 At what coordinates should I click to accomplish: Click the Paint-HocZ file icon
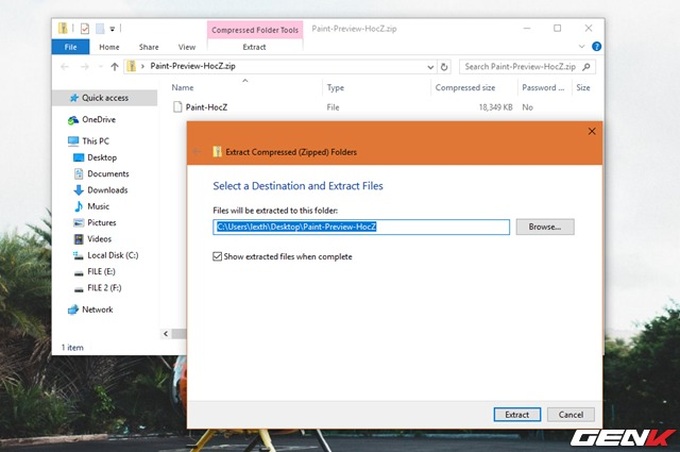point(177,106)
